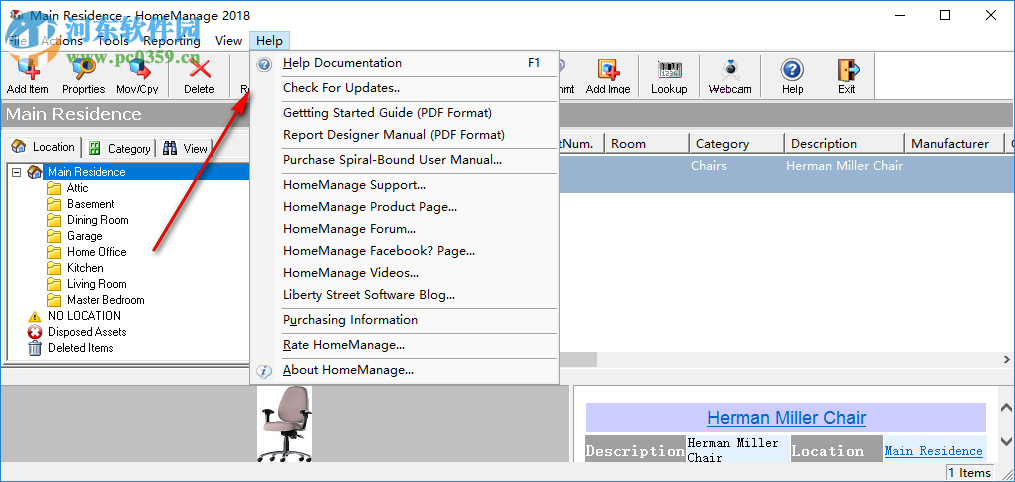1015x482 pixels.
Task: Open the Reporting menu
Action: tap(172, 41)
